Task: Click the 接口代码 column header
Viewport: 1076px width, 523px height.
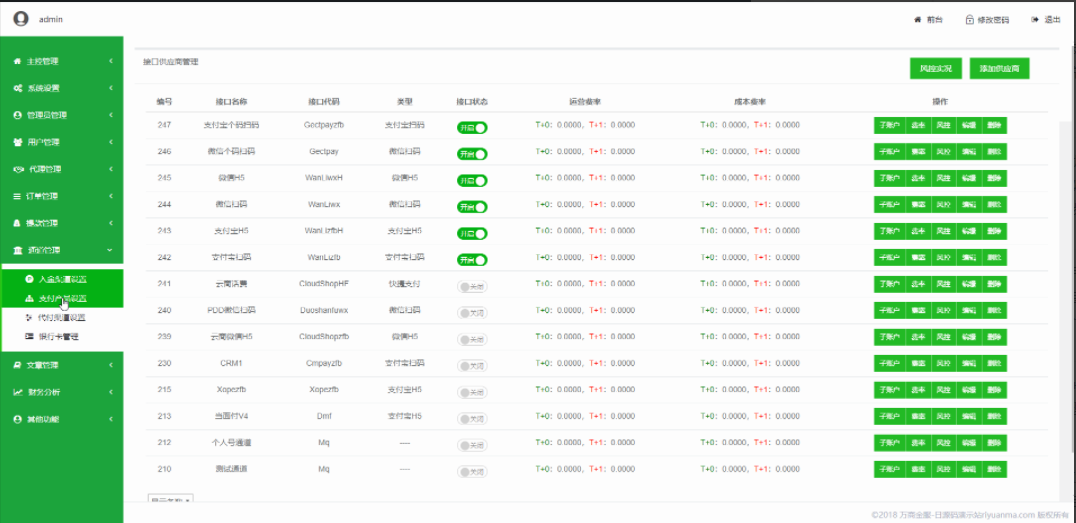Action: (x=324, y=102)
